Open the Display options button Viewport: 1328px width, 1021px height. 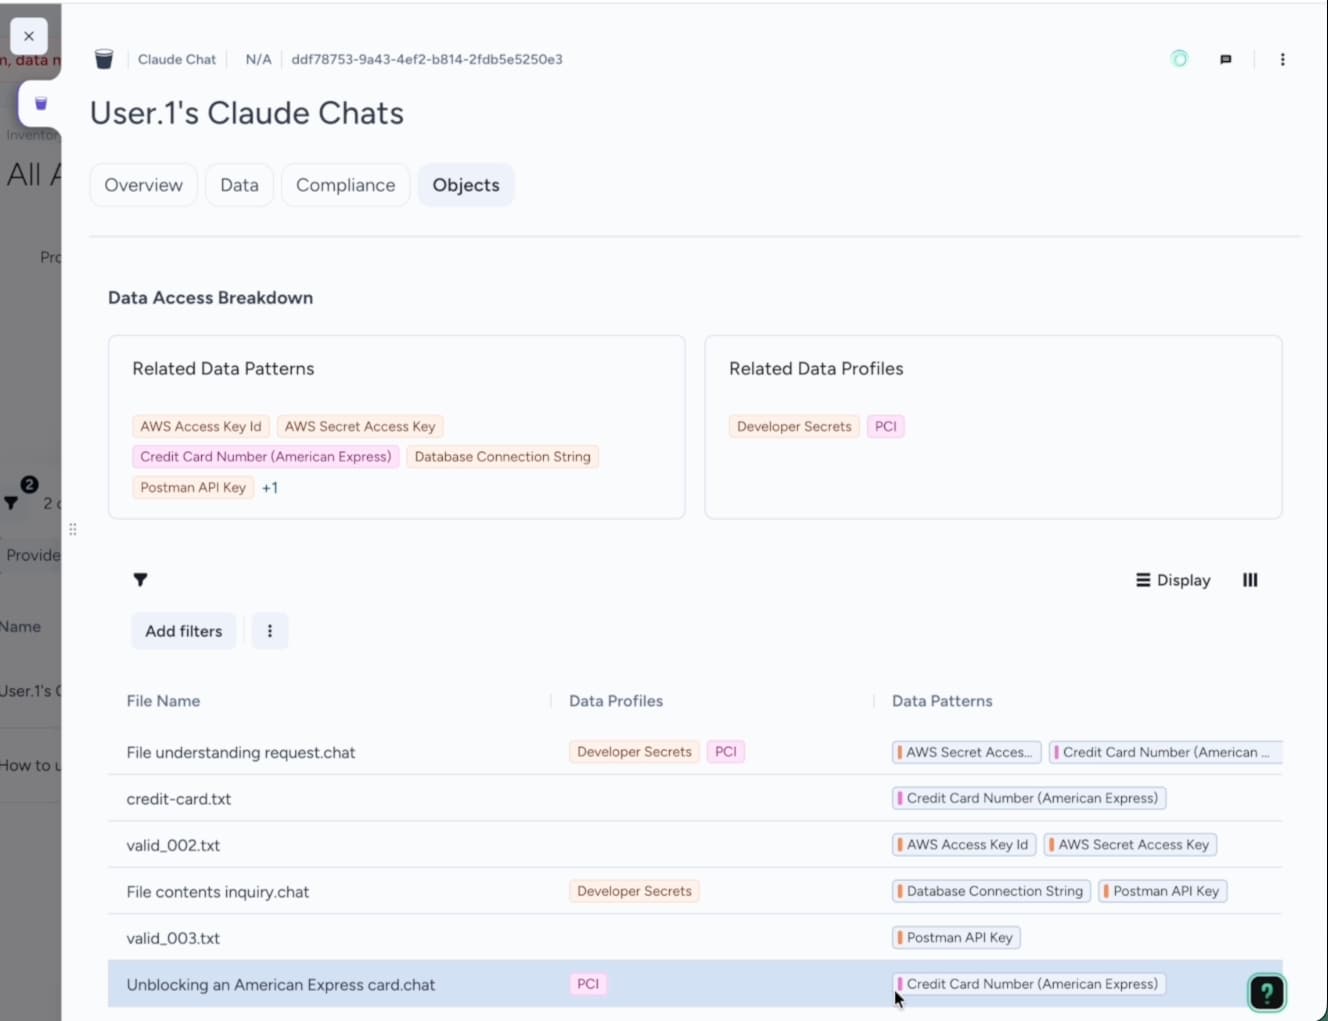[1173, 580]
